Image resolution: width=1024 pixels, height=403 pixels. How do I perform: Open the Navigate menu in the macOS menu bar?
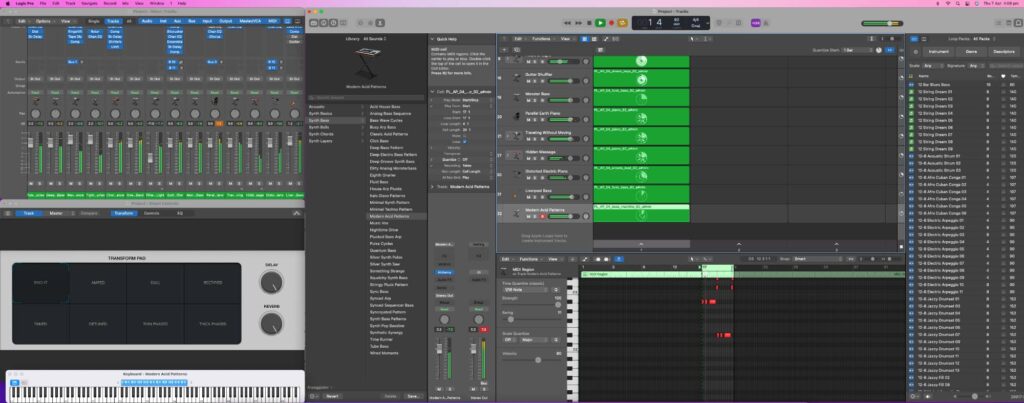[x=91, y=3]
